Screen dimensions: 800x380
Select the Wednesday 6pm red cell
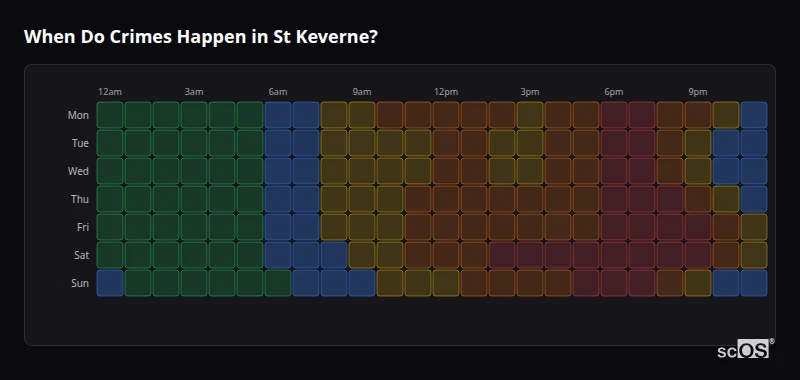[614, 171]
